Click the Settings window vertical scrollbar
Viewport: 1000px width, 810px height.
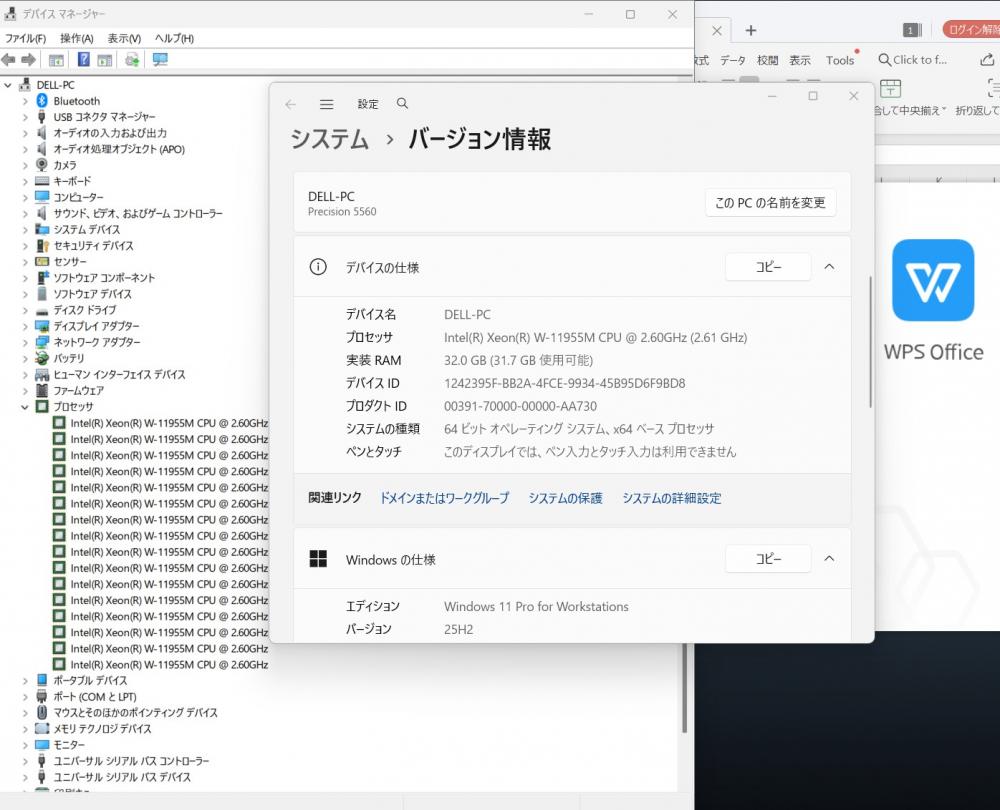tap(871, 340)
